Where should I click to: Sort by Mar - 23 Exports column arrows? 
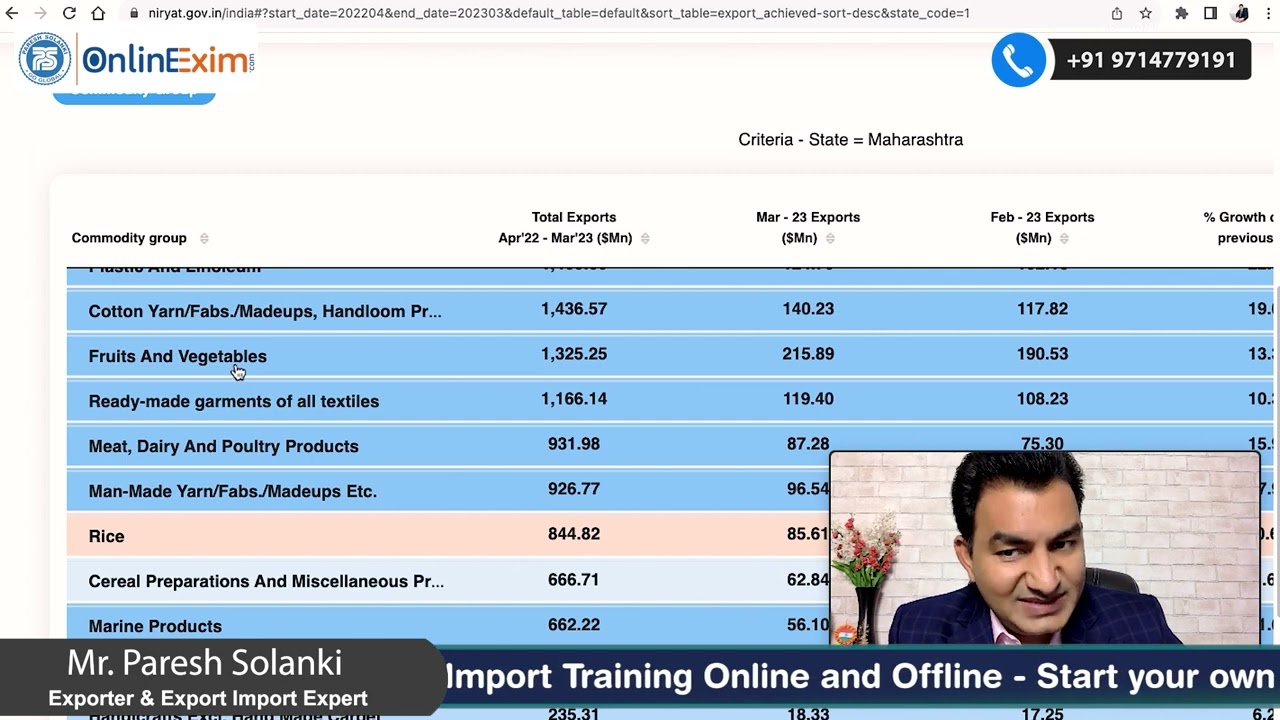tap(830, 238)
